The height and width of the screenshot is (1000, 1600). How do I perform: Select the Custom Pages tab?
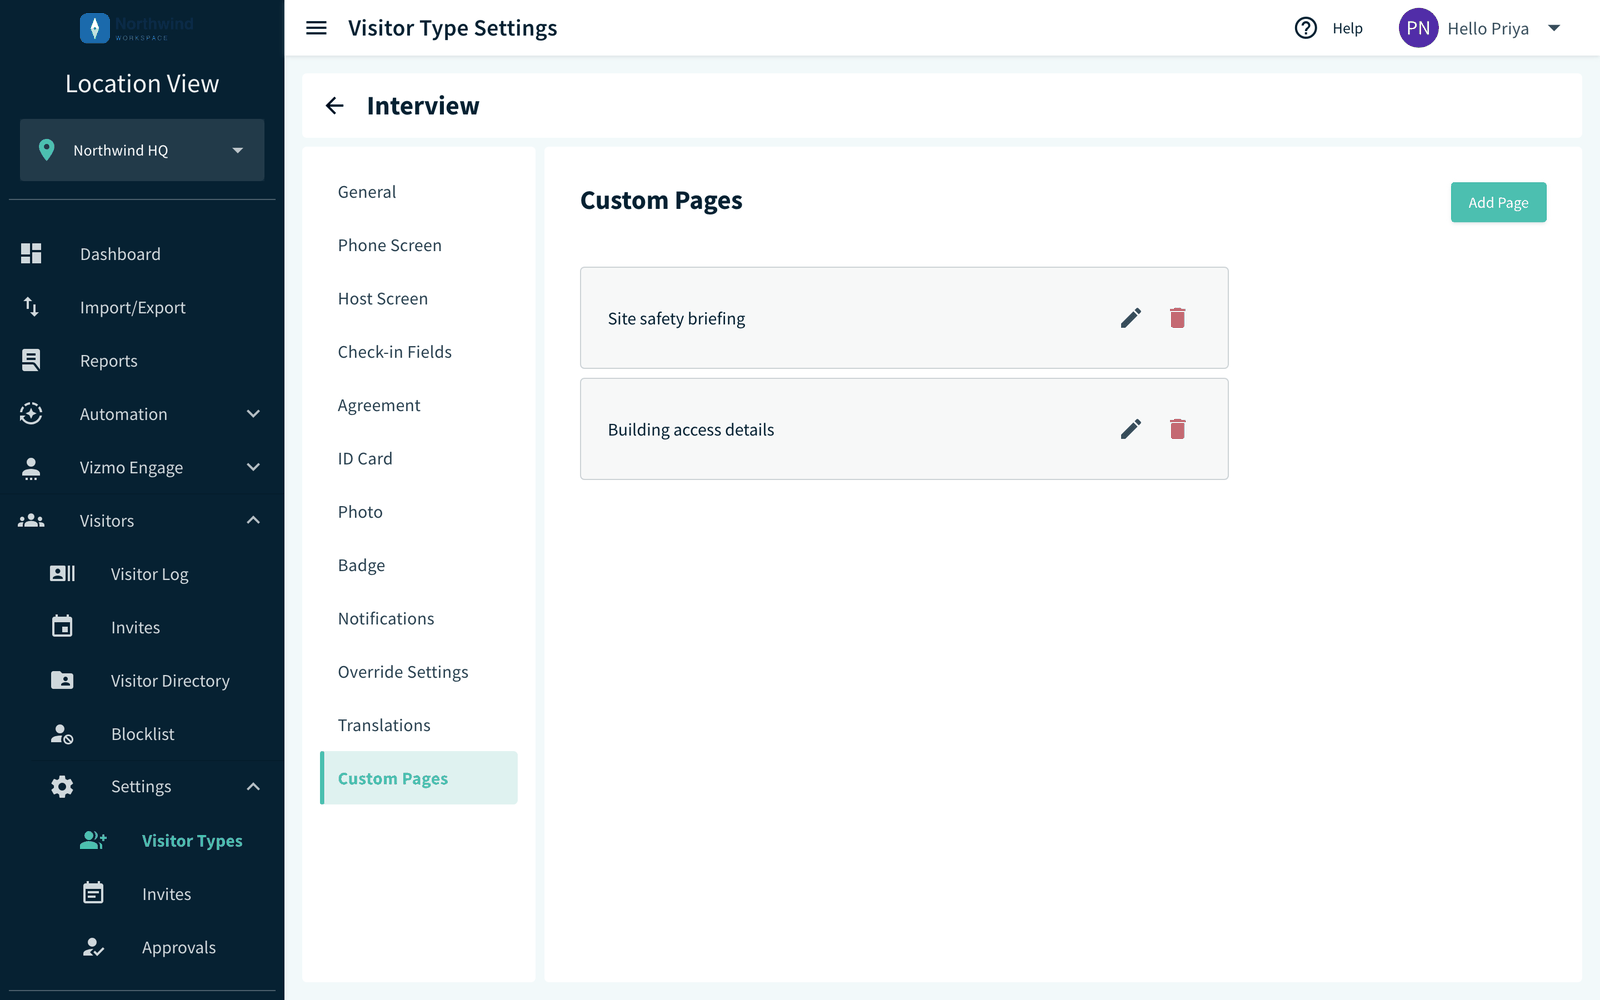click(419, 778)
